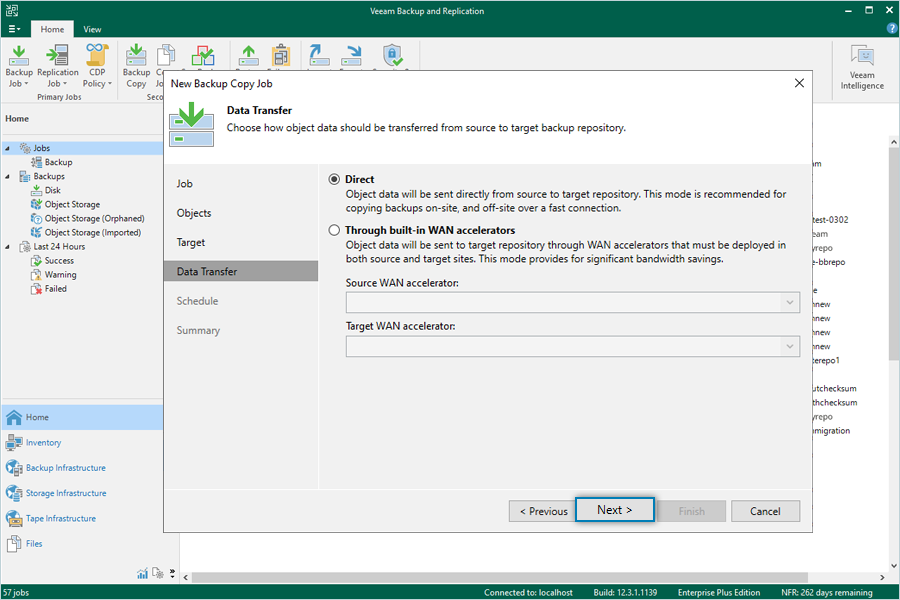The image size is (900, 600).
Task: Click the "Connected to: localhost" status text
Action: coord(528,593)
